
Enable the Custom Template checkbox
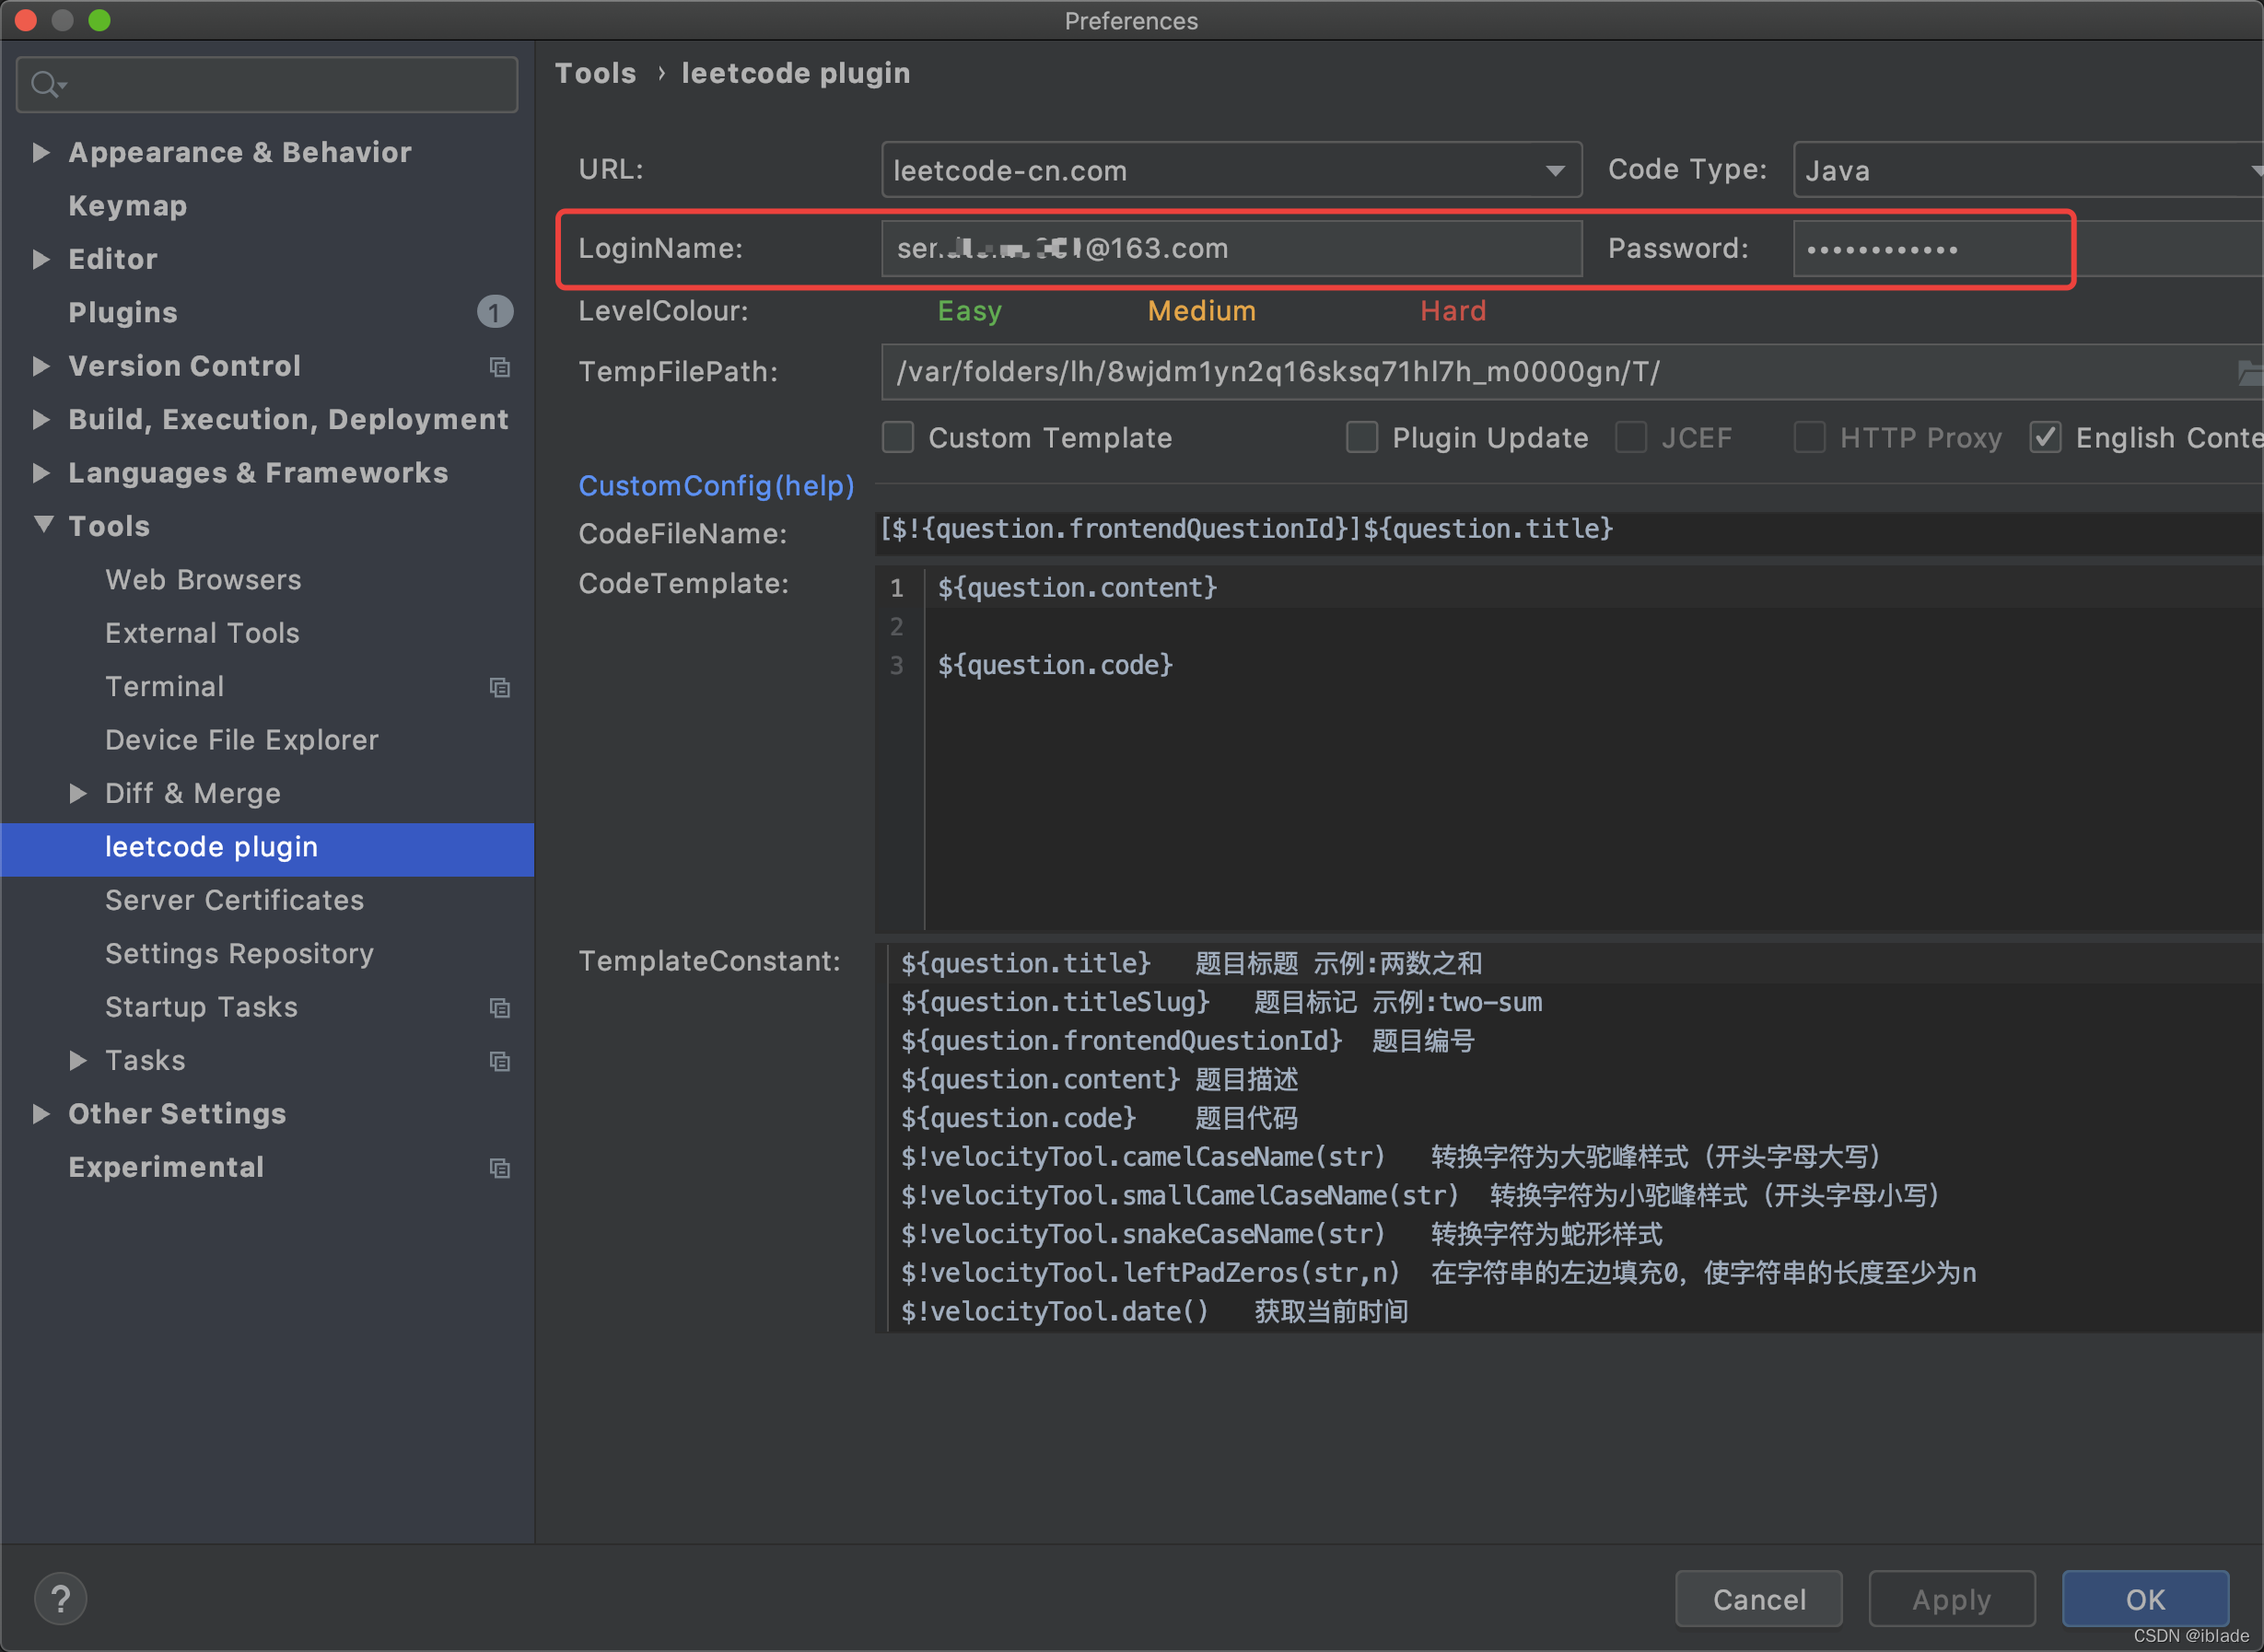point(897,437)
